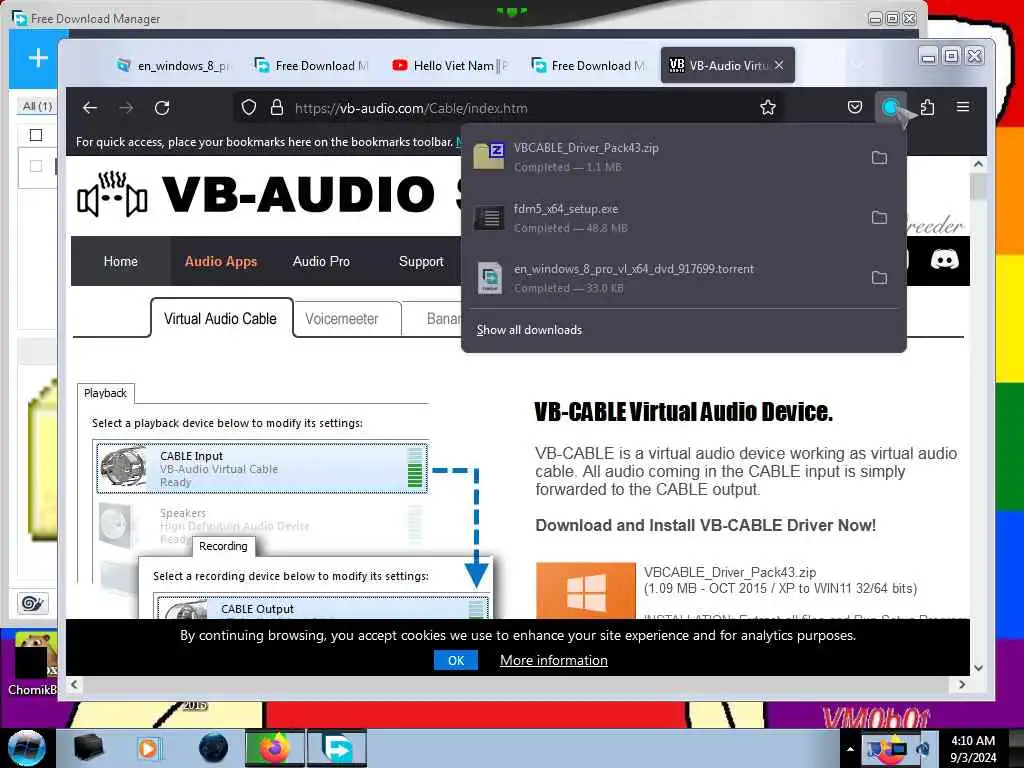
Task: Open the Home menu on the site
Action: pyautogui.click(x=121, y=261)
